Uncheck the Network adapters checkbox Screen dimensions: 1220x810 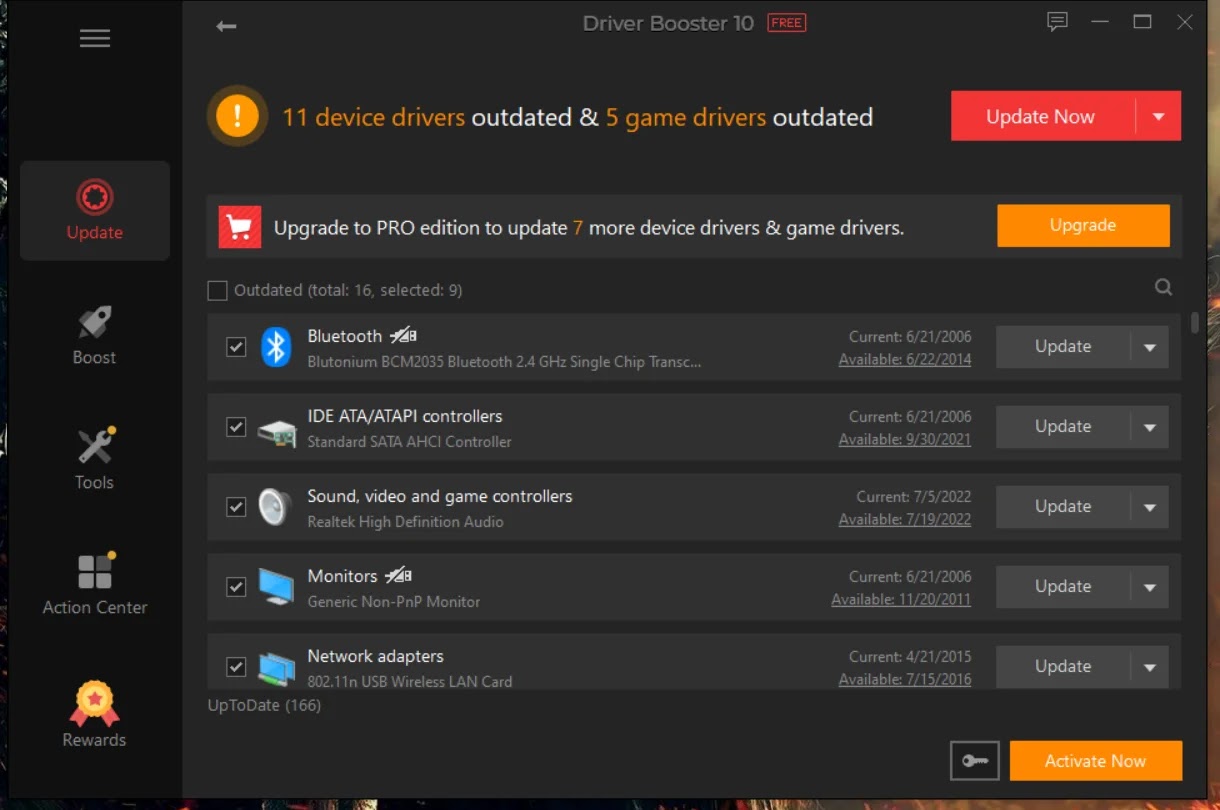coord(236,667)
